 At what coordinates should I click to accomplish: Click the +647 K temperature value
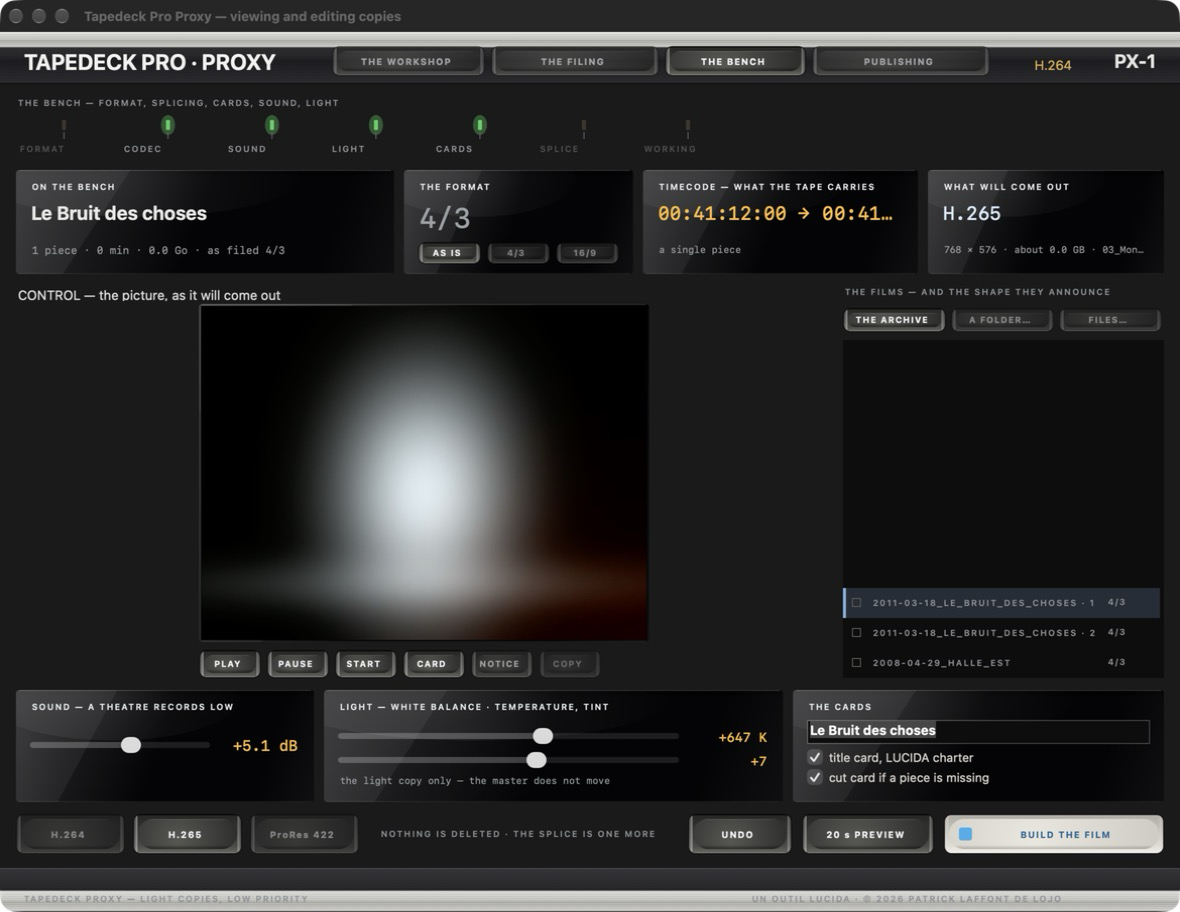point(742,737)
